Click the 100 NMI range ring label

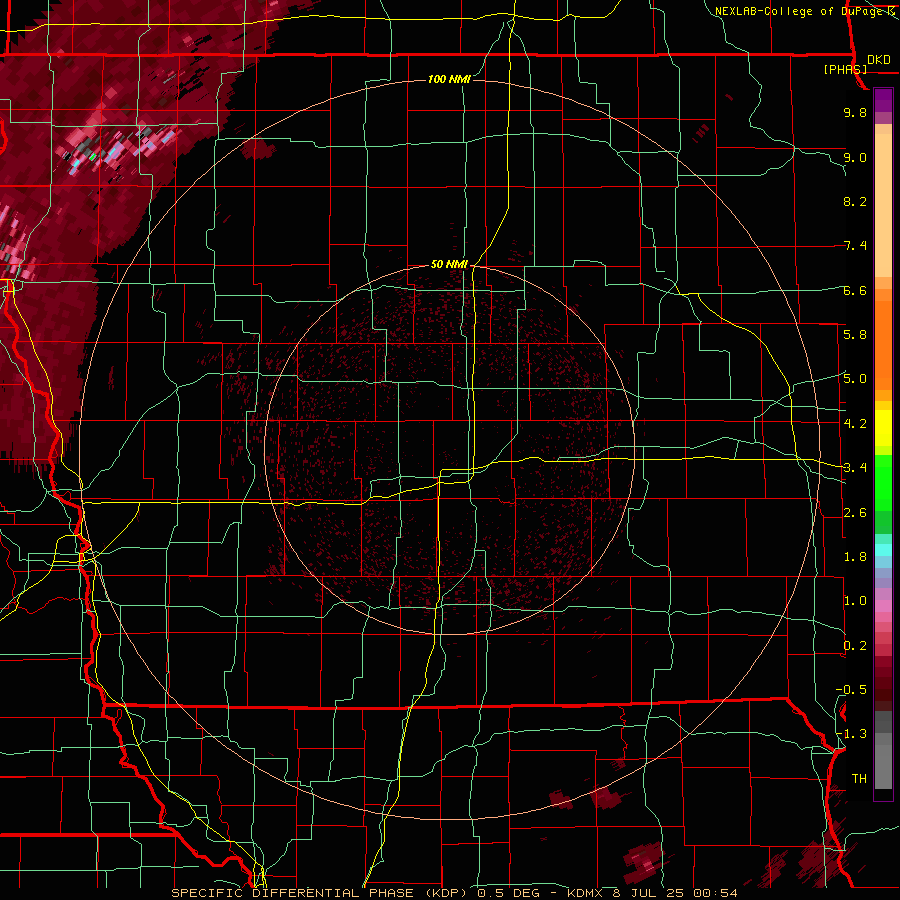pyautogui.click(x=449, y=79)
